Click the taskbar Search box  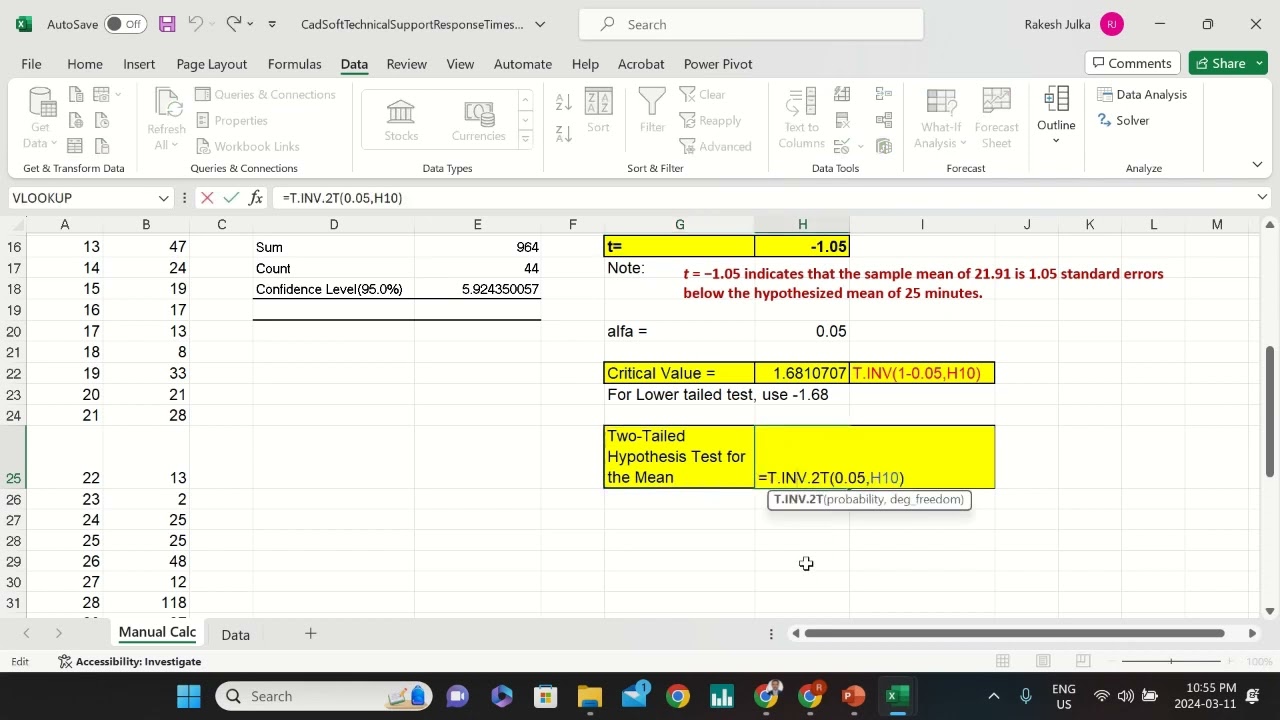click(325, 696)
